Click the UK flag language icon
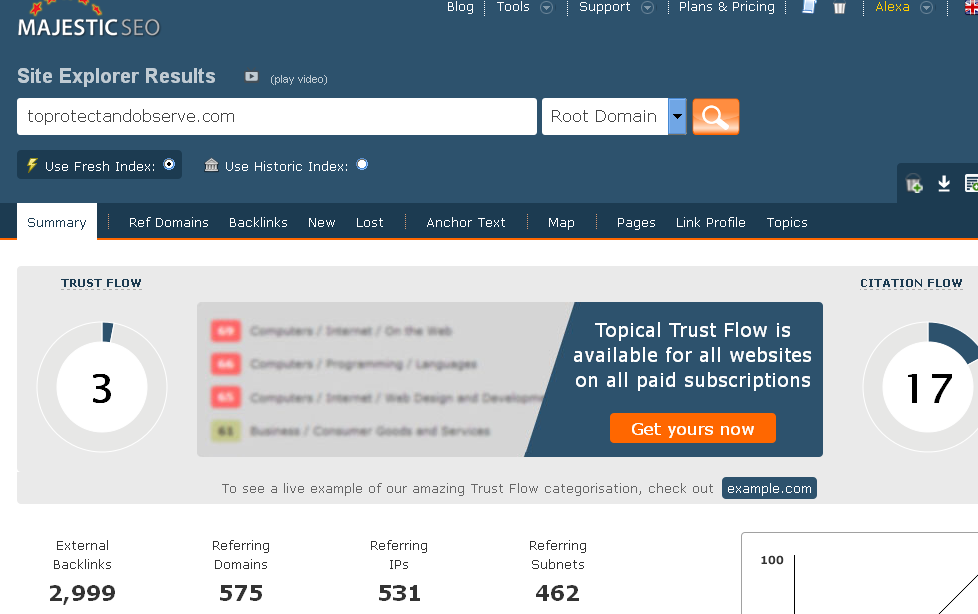This screenshot has height=614, width=978. (x=971, y=7)
